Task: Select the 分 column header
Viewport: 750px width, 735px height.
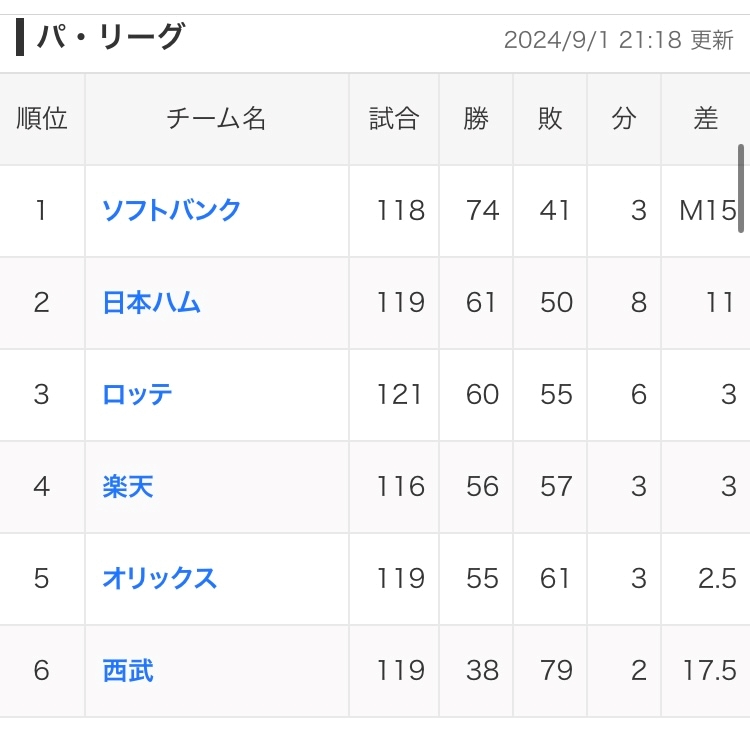Action: [624, 119]
